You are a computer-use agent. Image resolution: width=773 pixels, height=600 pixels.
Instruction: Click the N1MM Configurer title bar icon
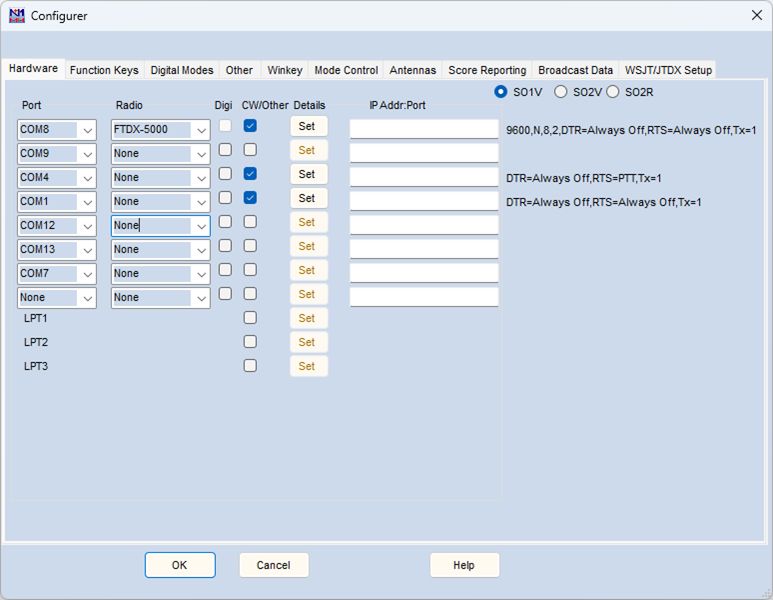tap(17, 16)
